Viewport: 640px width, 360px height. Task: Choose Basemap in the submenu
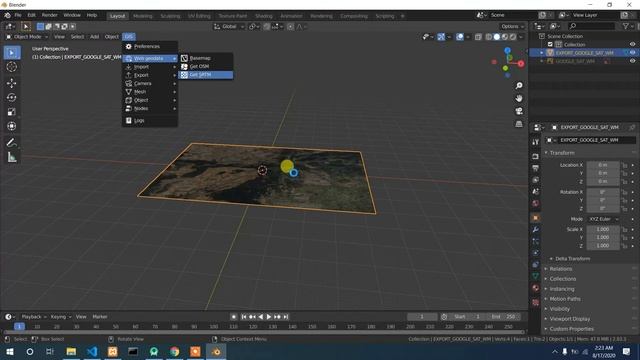pyautogui.click(x=206, y=58)
